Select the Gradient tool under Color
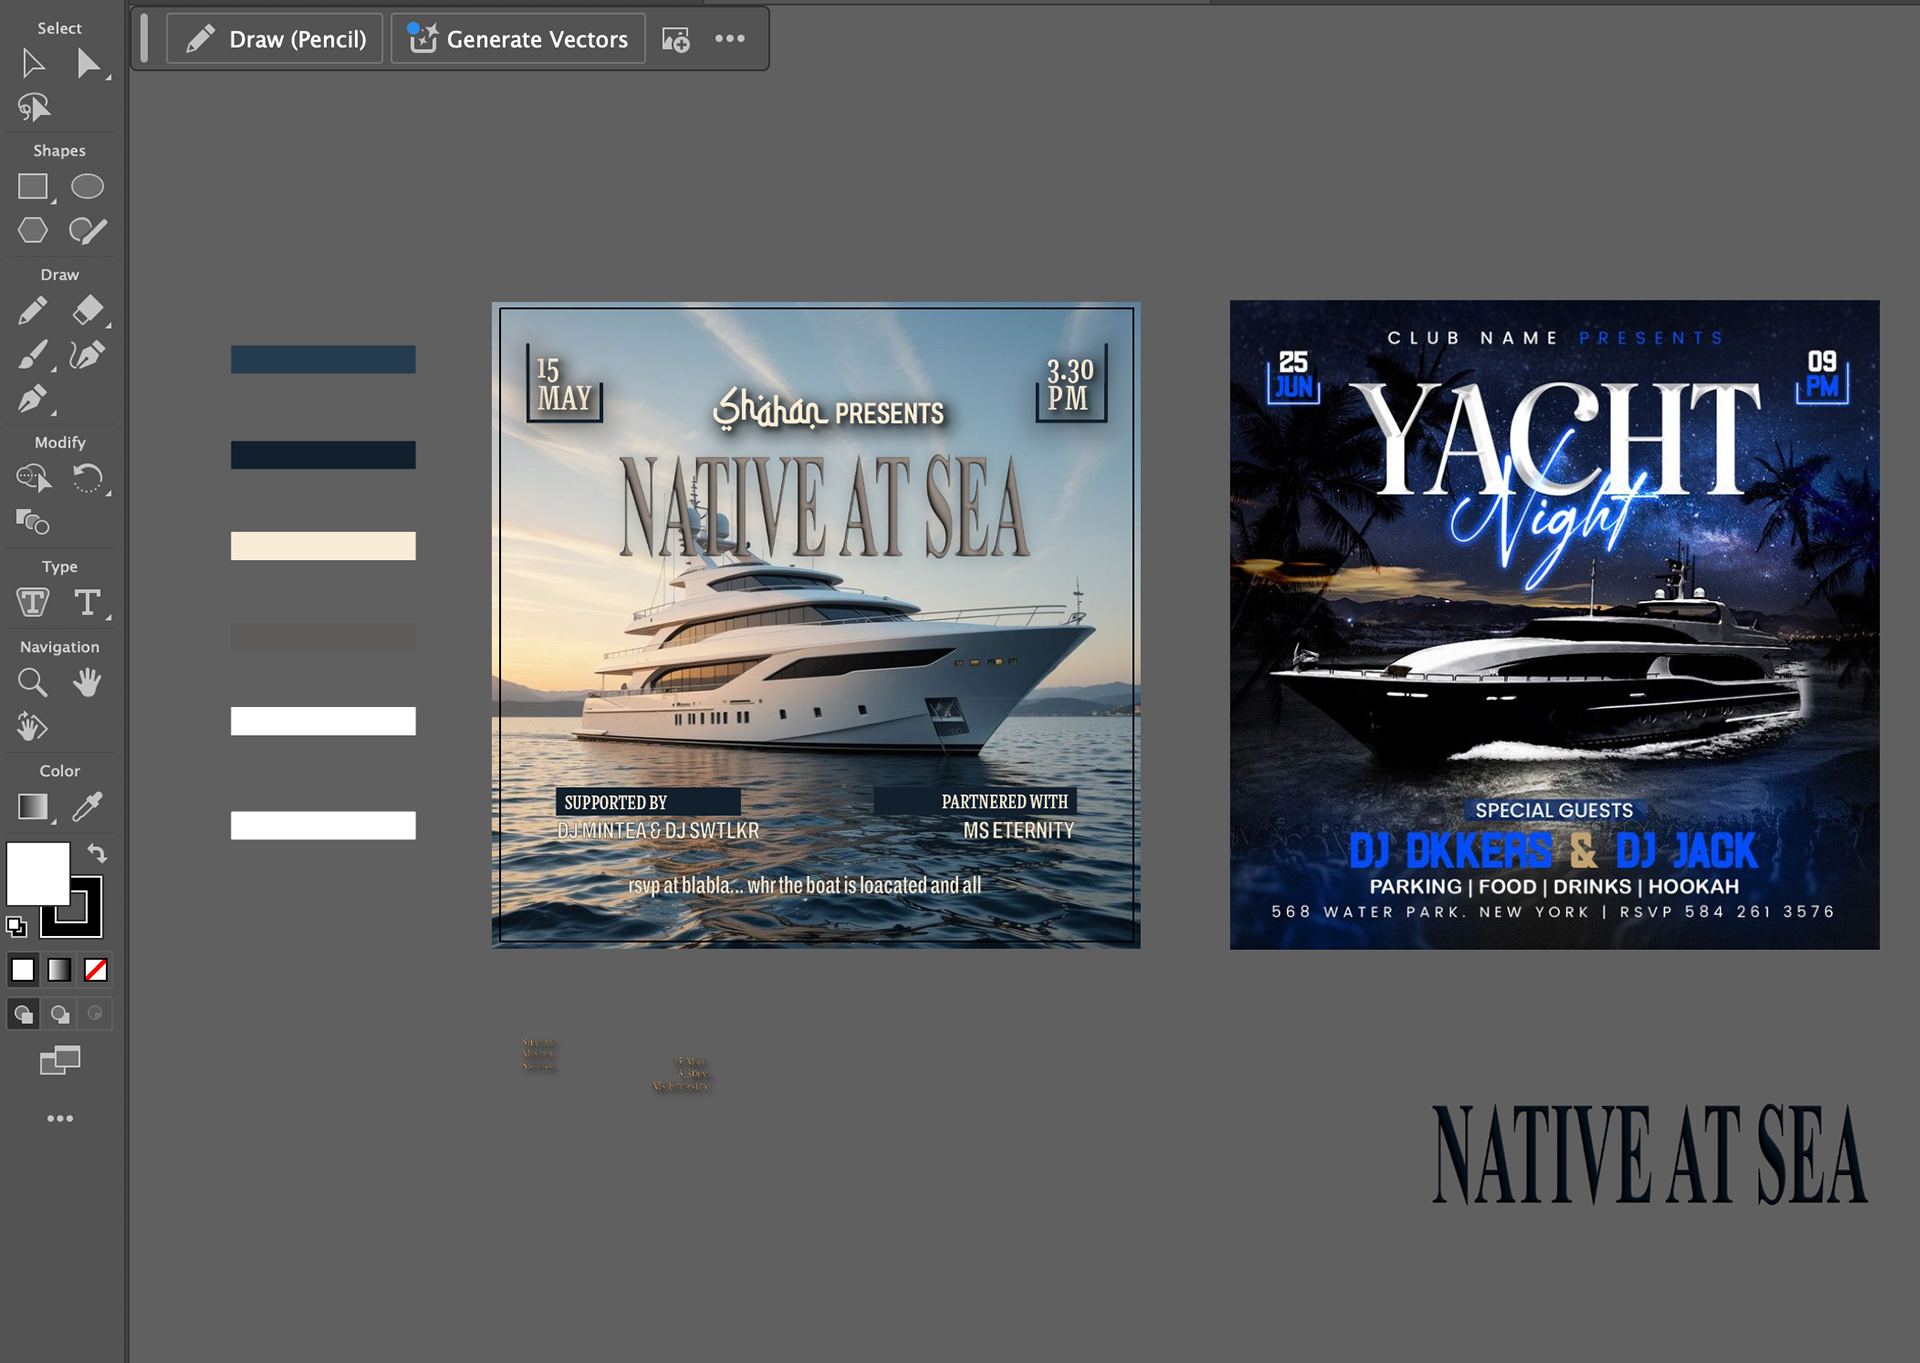The image size is (1920, 1363). point(33,807)
